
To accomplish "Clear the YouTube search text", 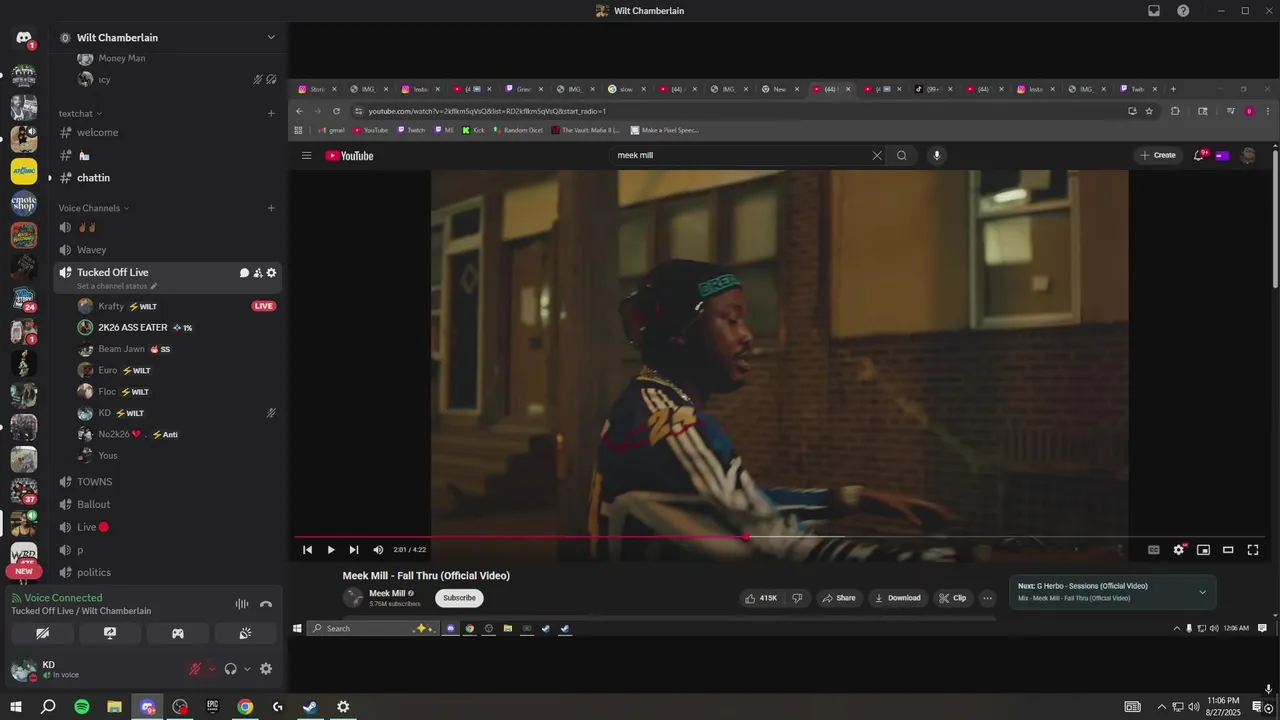I will click(x=877, y=155).
